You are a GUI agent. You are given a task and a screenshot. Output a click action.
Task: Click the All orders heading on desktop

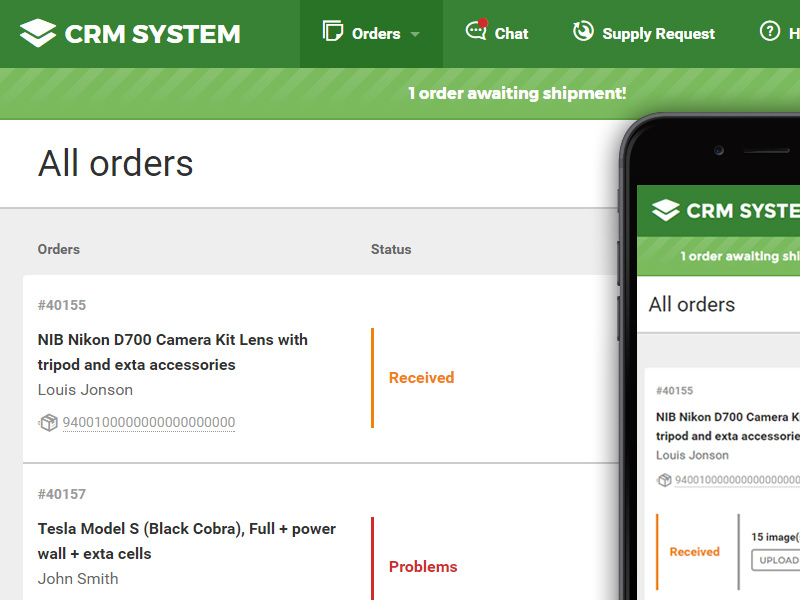click(115, 163)
